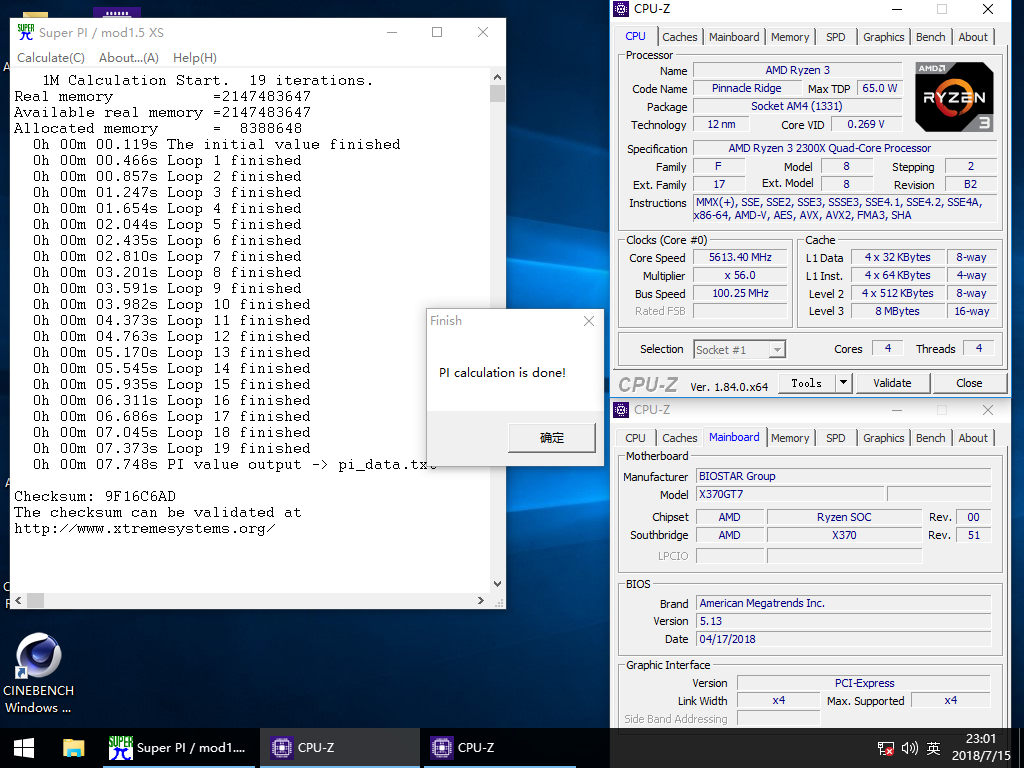Click the Multiplier x 56.0 value
Viewport: 1024px width, 768px height.
[740, 276]
